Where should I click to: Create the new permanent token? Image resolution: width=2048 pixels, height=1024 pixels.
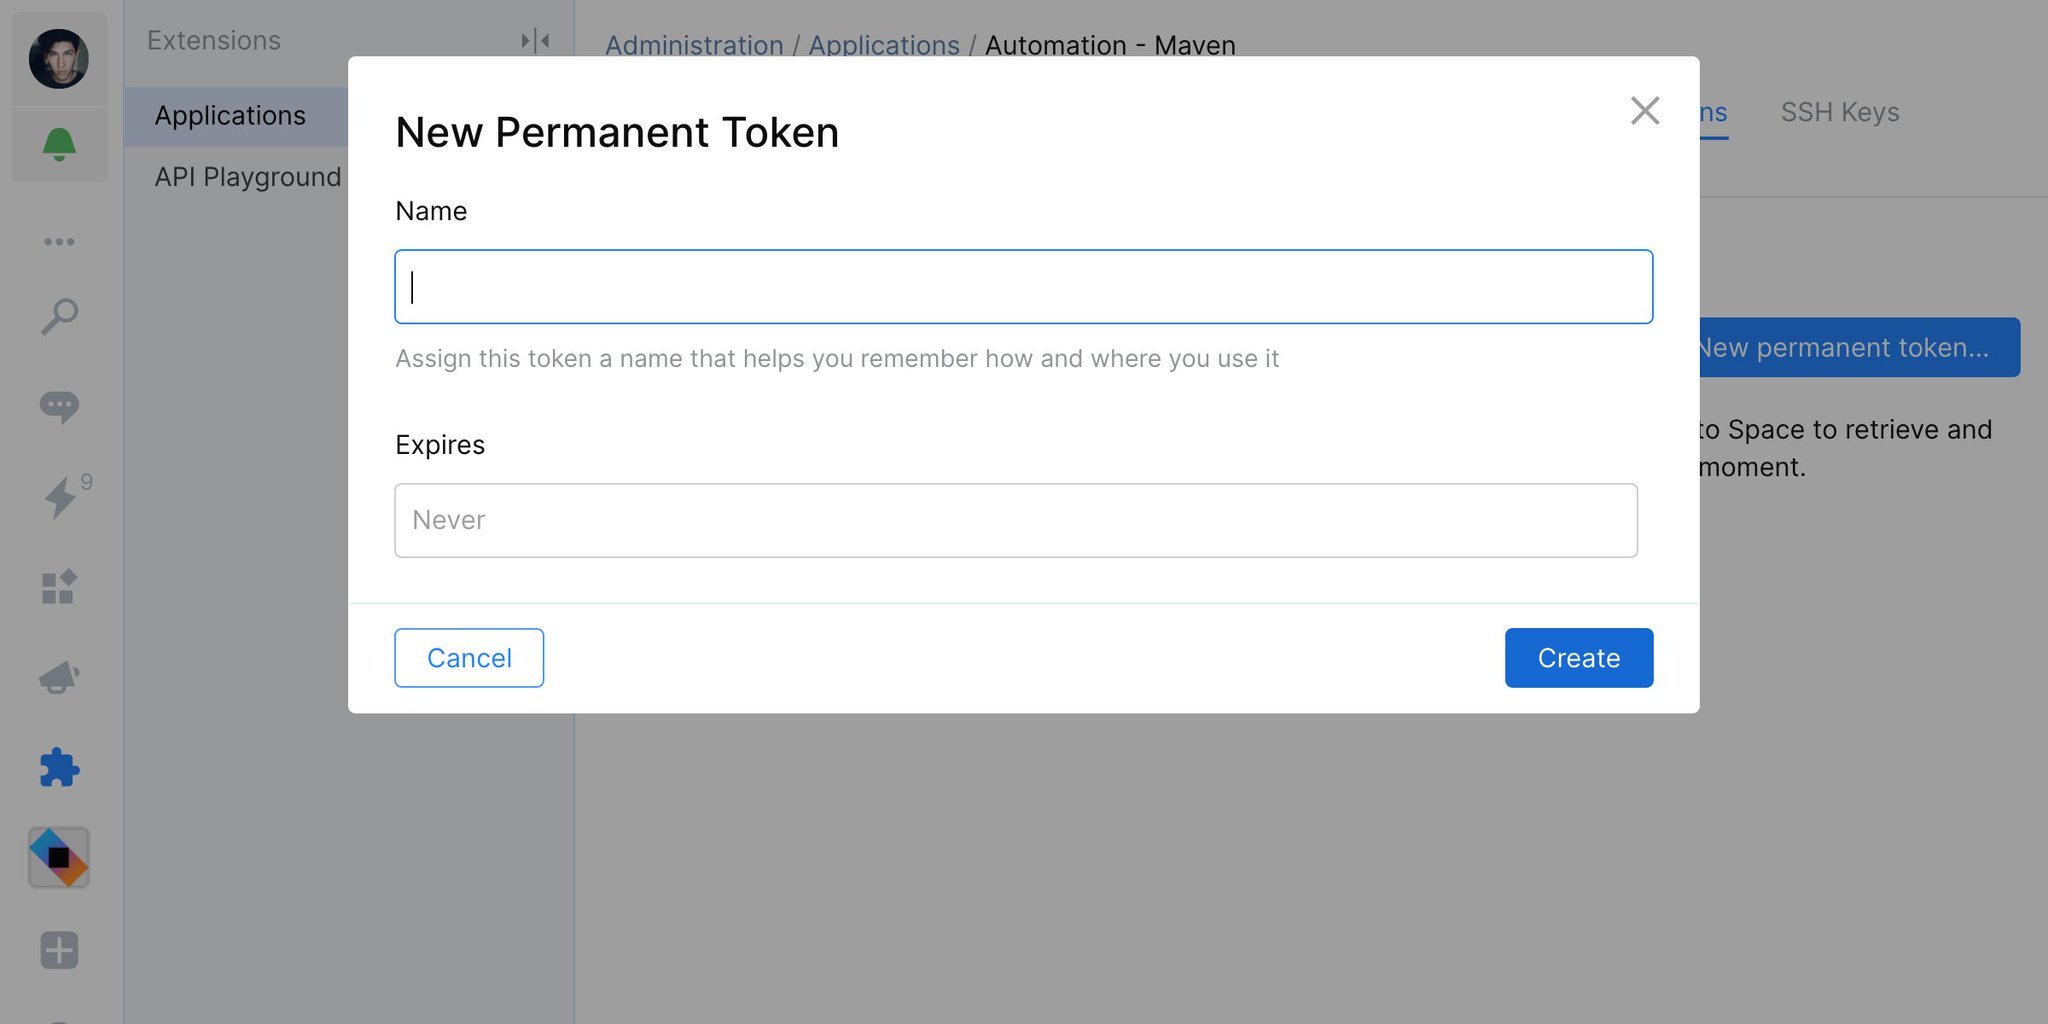[1578, 657]
